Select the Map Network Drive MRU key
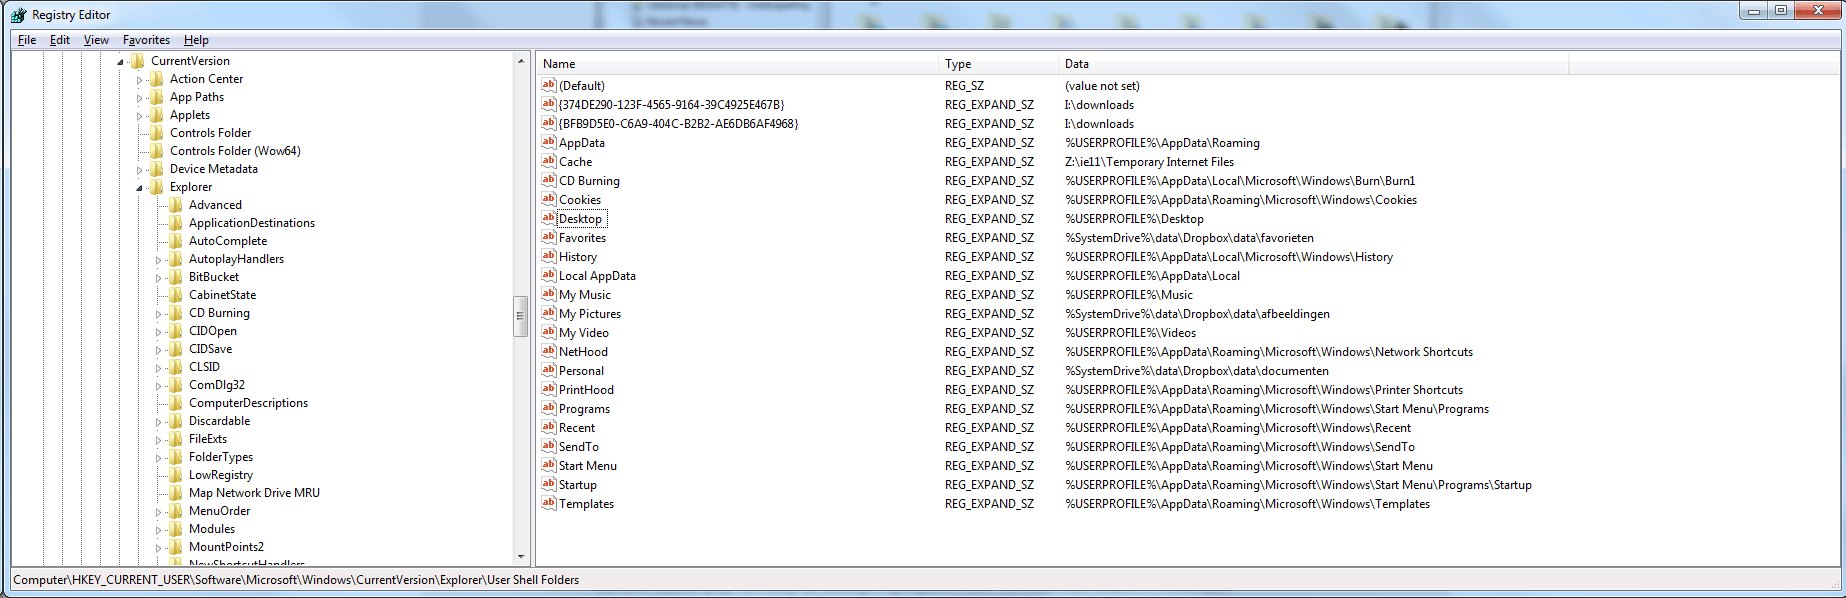 [x=254, y=493]
